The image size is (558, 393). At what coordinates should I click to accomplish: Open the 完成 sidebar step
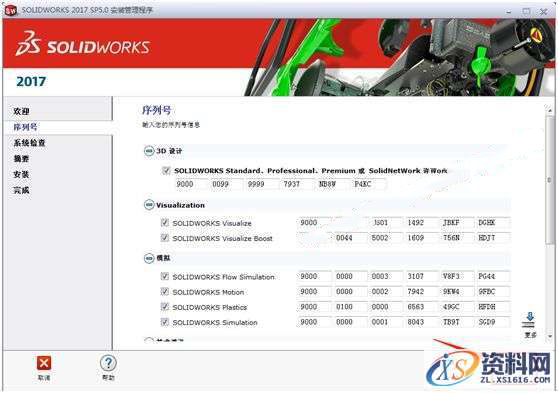21,190
